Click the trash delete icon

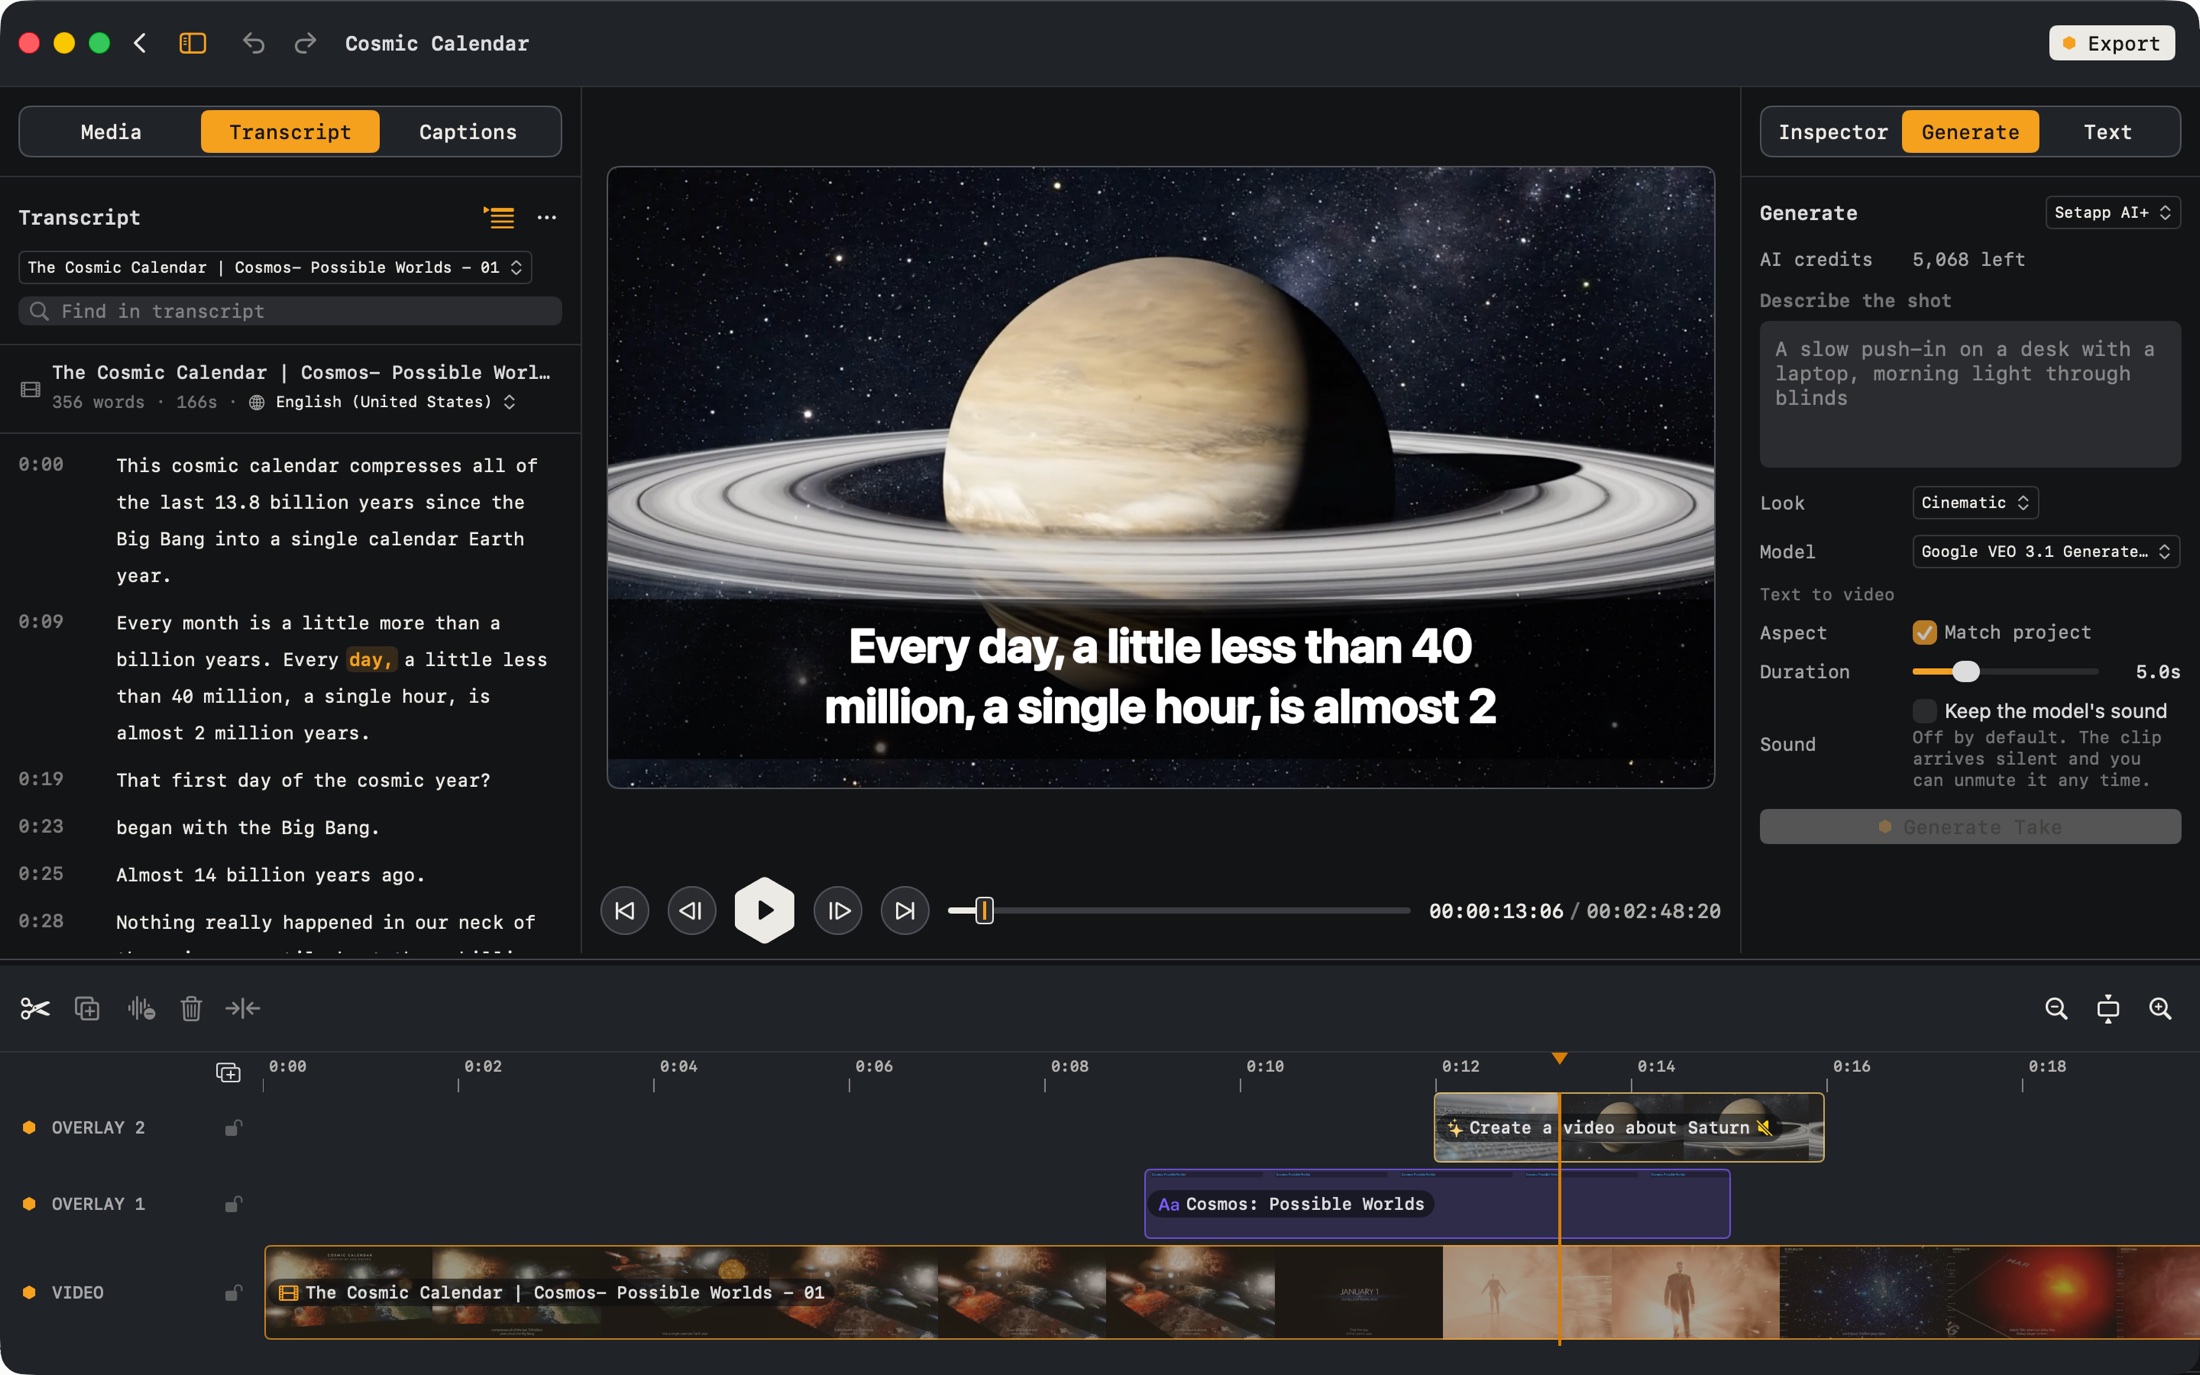click(x=191, y=1008)
